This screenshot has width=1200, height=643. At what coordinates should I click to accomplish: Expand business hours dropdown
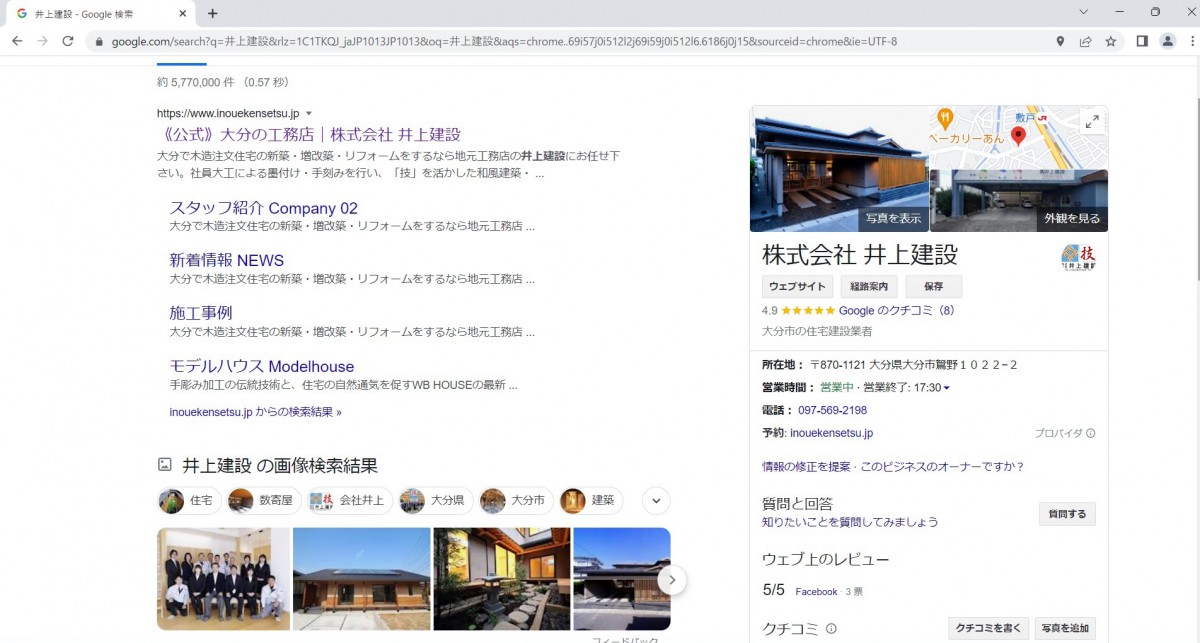point(946,388)
